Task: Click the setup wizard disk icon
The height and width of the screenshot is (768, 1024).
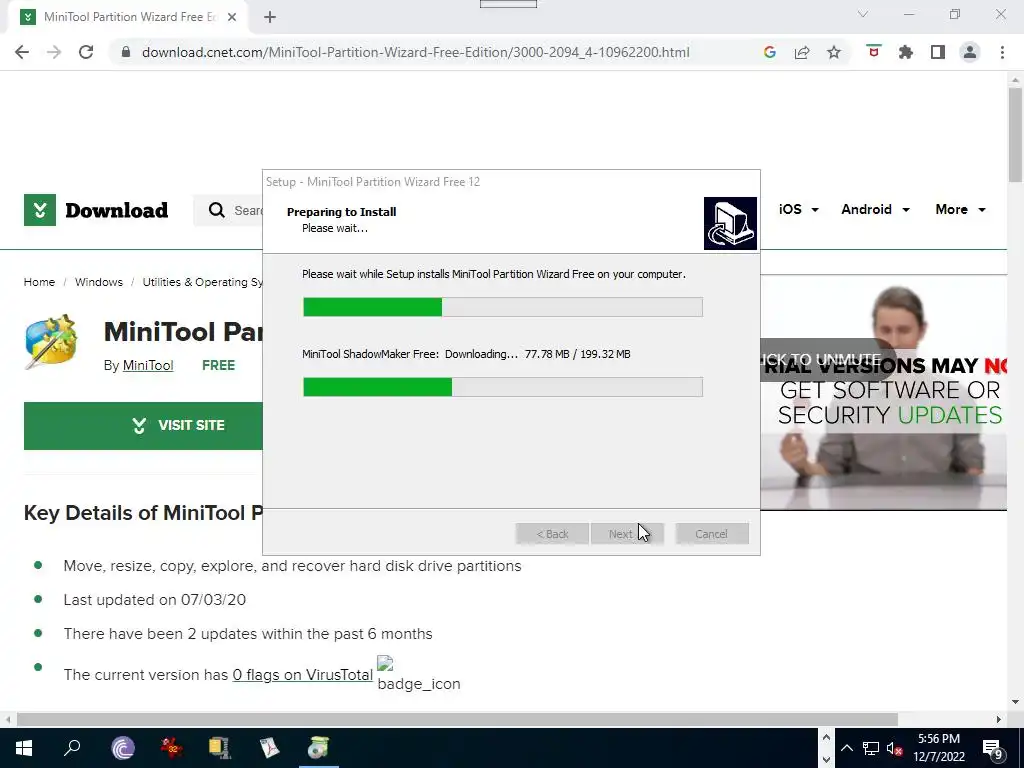Action: [730, 223]
